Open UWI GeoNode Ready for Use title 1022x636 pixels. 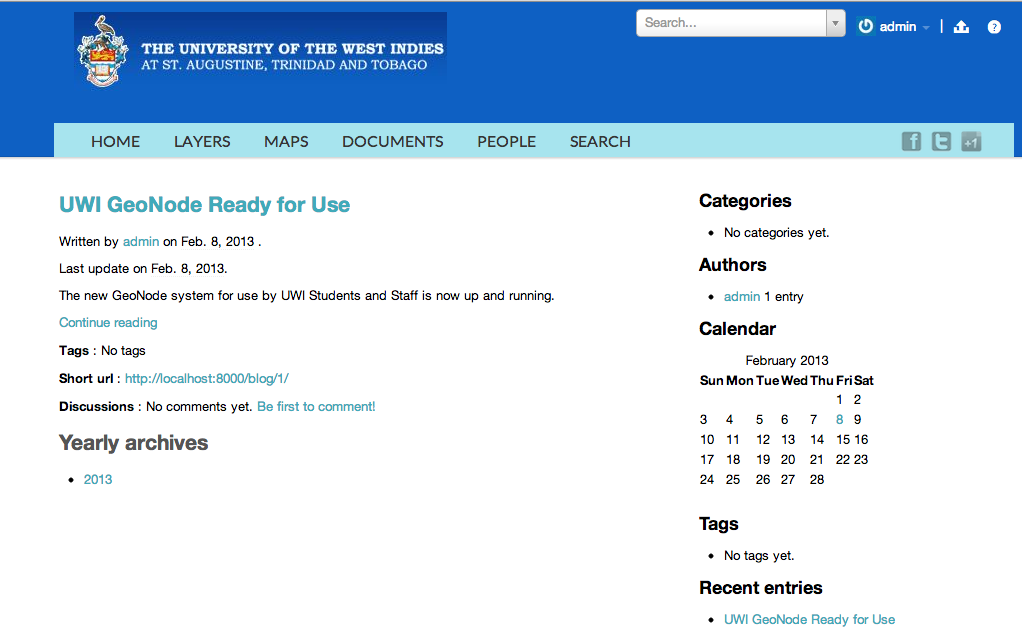point(205,205)
